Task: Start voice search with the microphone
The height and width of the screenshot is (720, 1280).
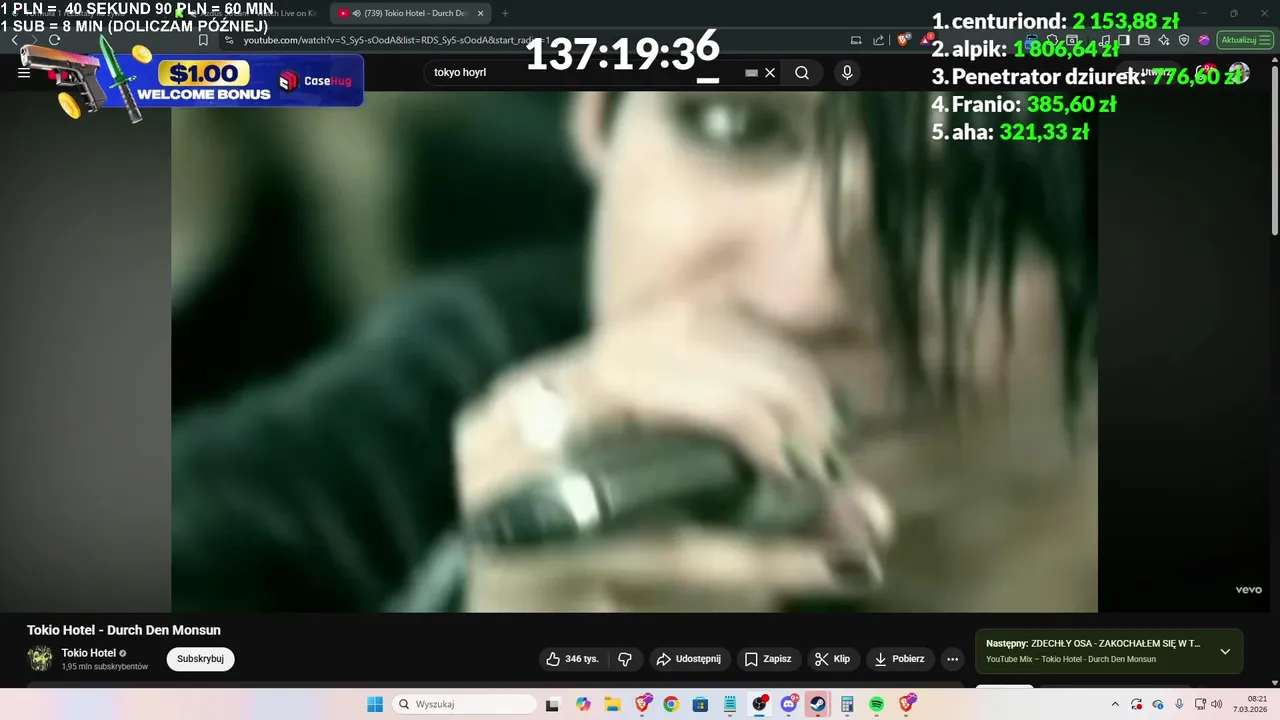Action: tap(847, 73)
